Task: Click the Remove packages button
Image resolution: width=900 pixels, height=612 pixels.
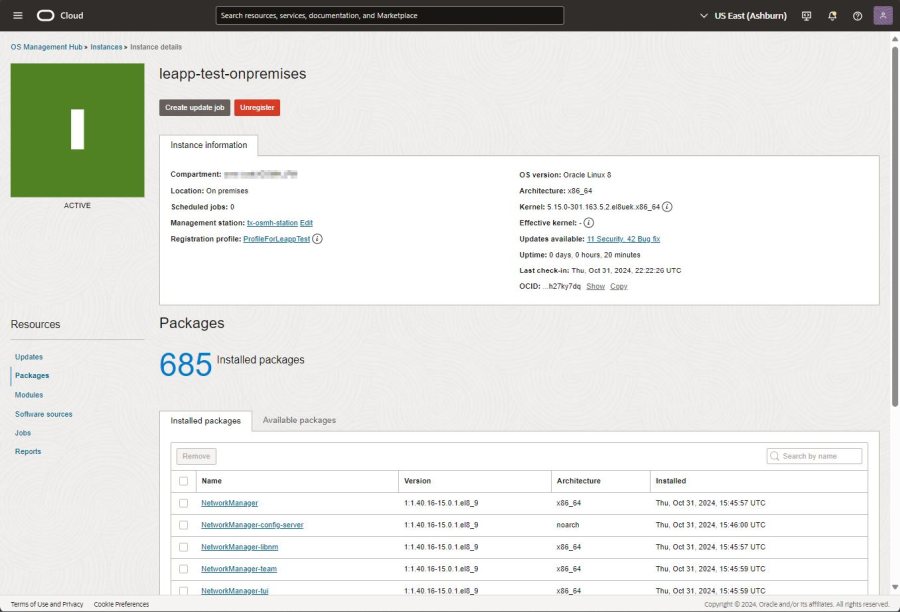Action: pos(196,456)
